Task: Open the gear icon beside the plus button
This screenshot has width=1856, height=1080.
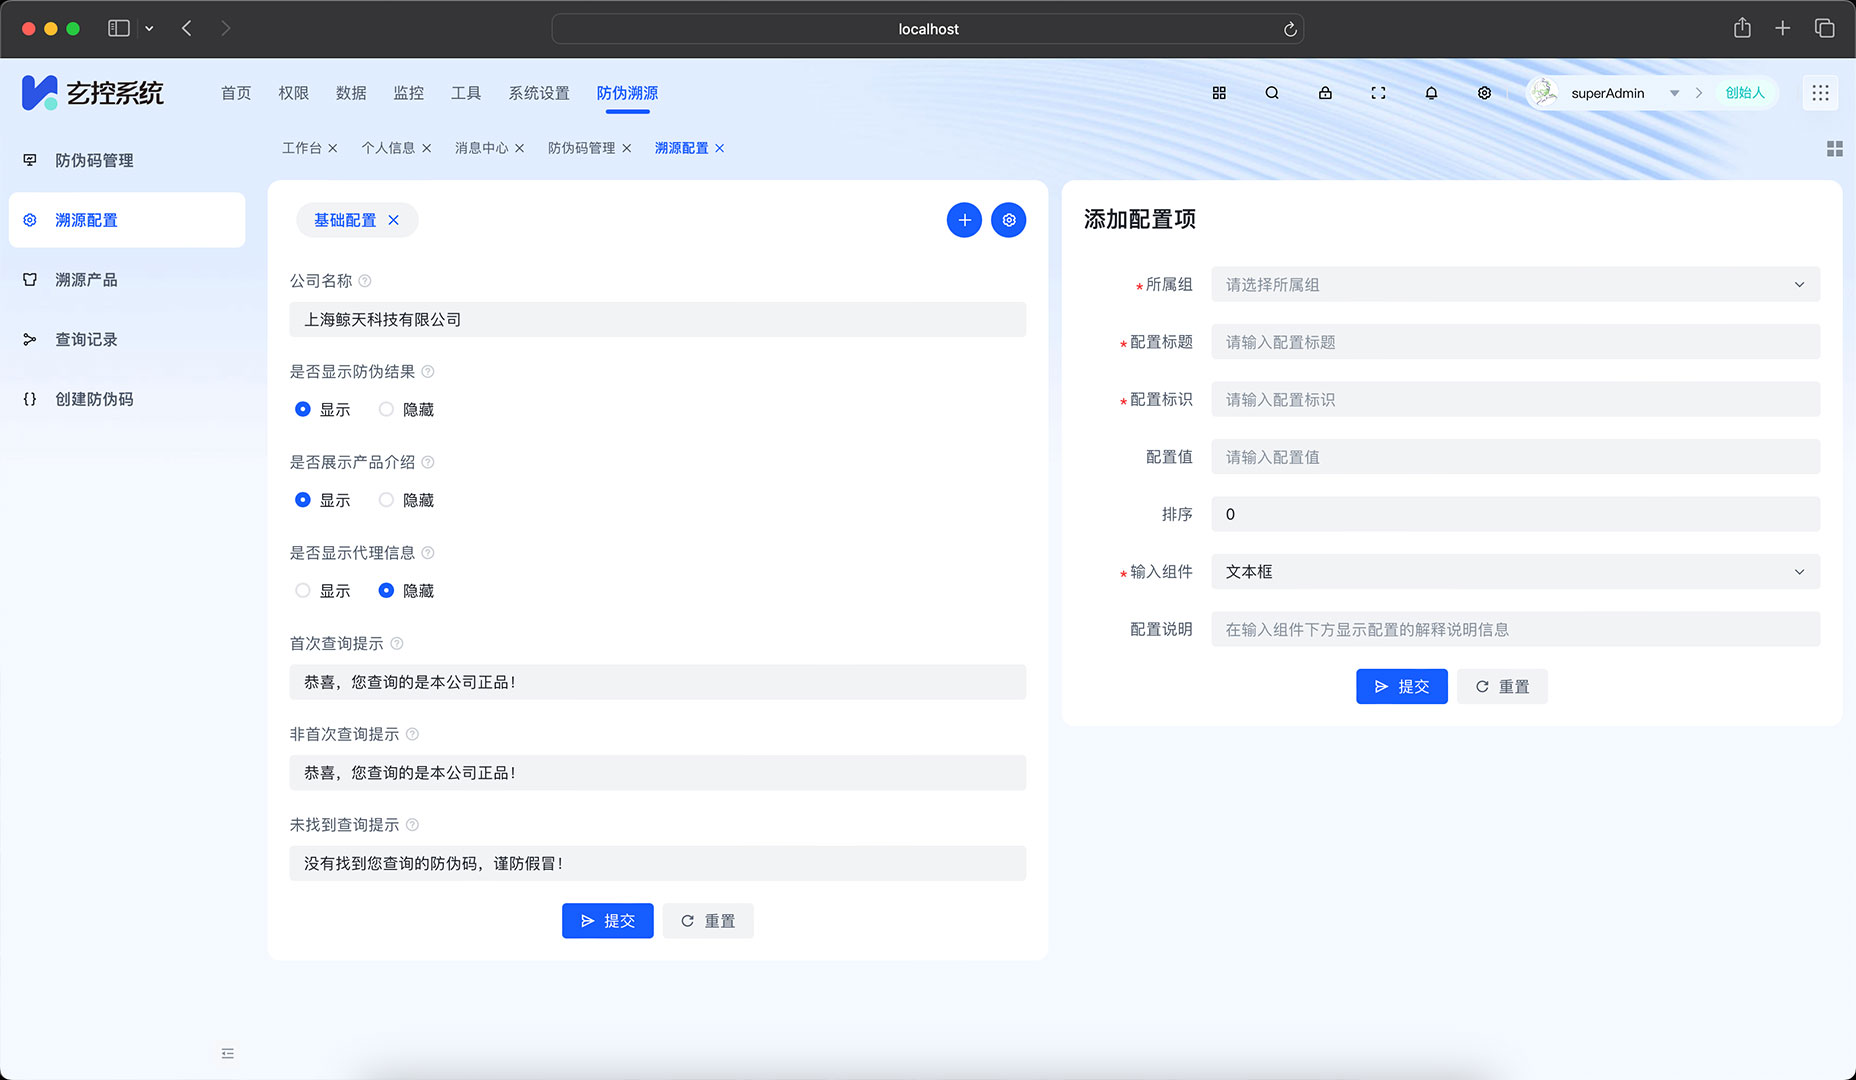Action: coord(1008,219)
